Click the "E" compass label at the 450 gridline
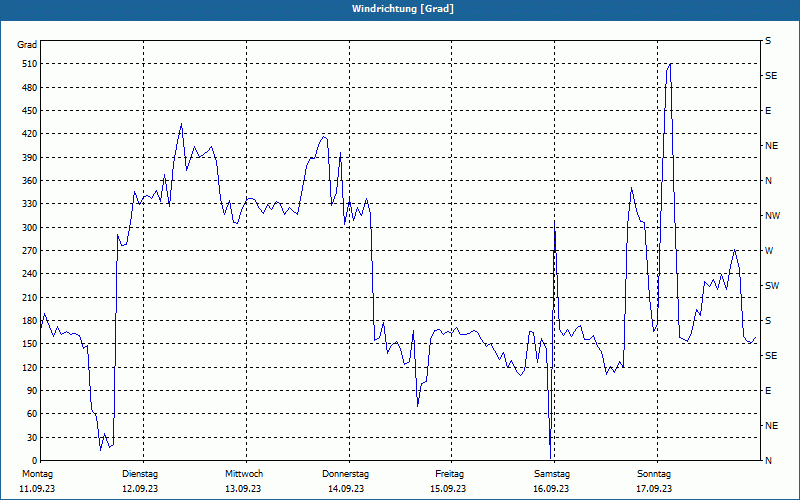800x500 pixels. pos(768,111)
